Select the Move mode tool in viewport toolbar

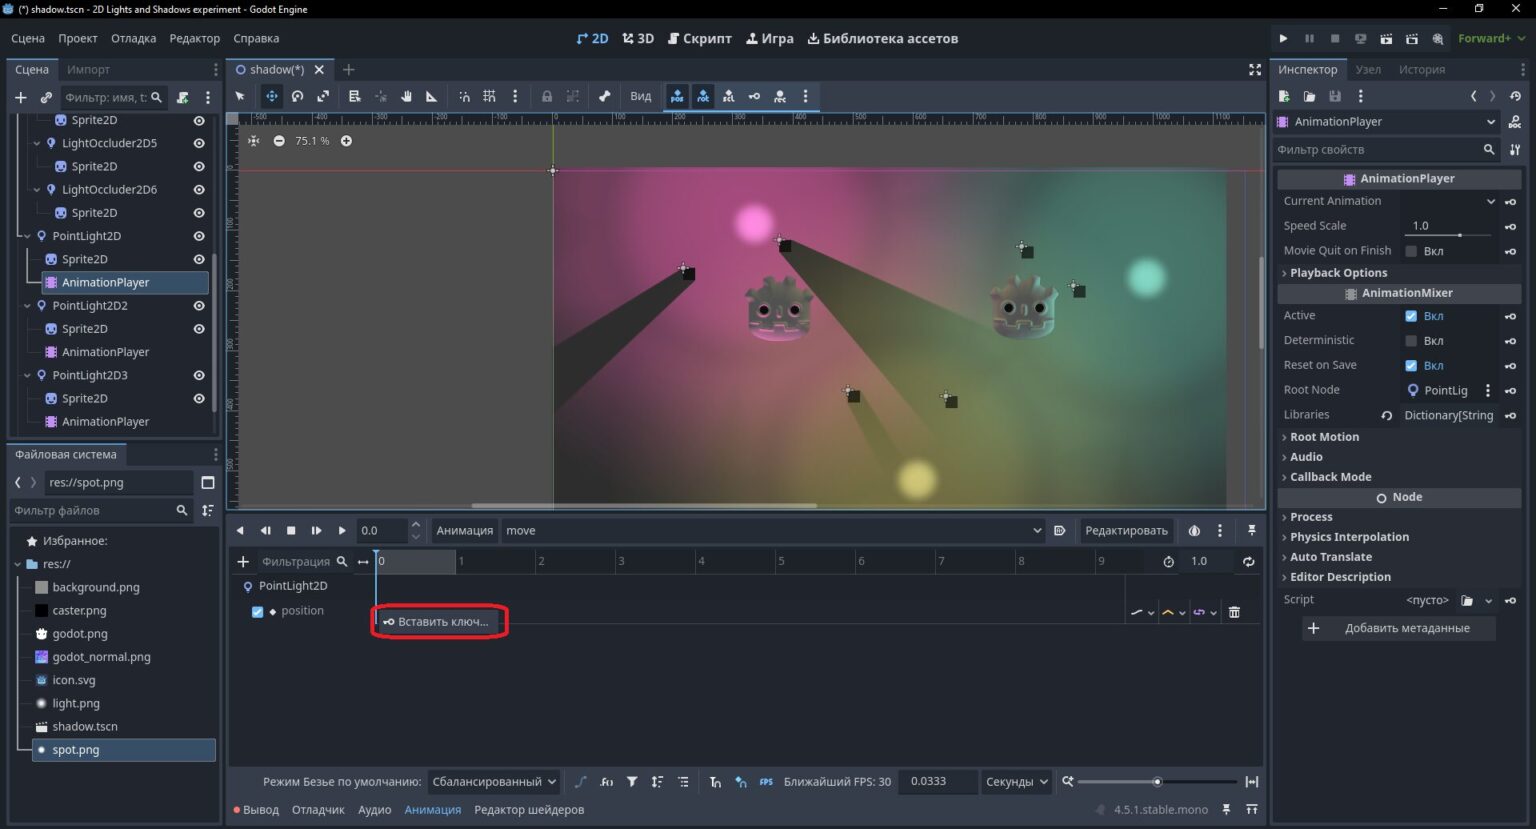[x=271, y=96]
